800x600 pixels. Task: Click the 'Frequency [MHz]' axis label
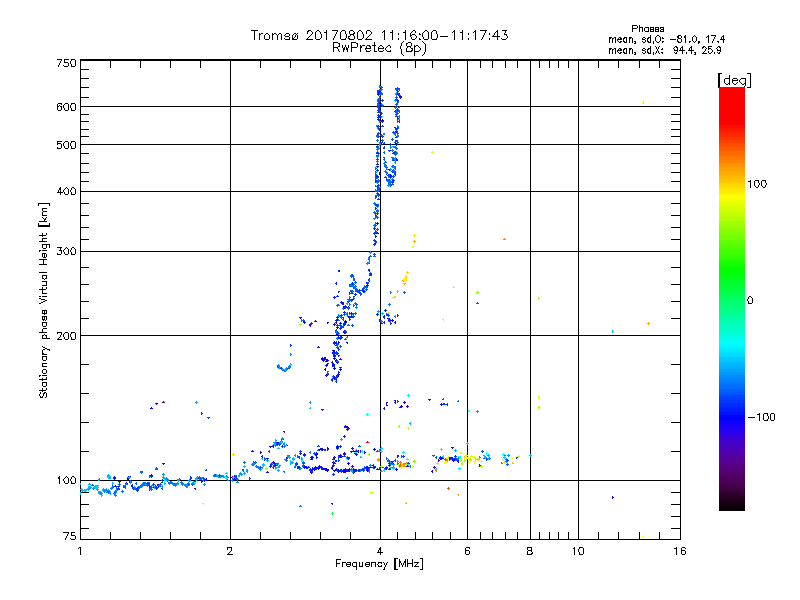(379, 564)
